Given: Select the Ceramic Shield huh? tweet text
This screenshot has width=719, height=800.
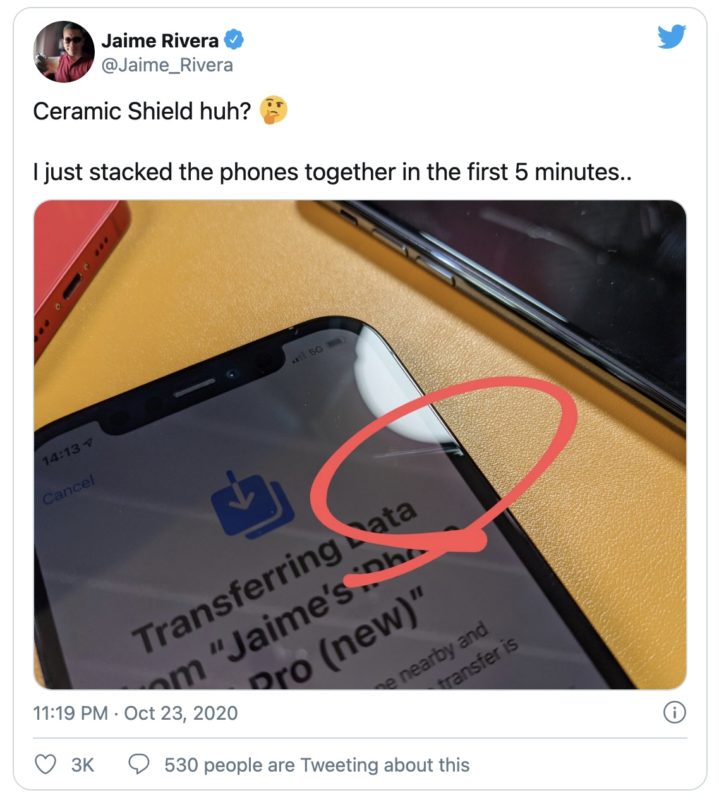Looking at the screenshot, I should pyautogui.click(x=142, y=111).
